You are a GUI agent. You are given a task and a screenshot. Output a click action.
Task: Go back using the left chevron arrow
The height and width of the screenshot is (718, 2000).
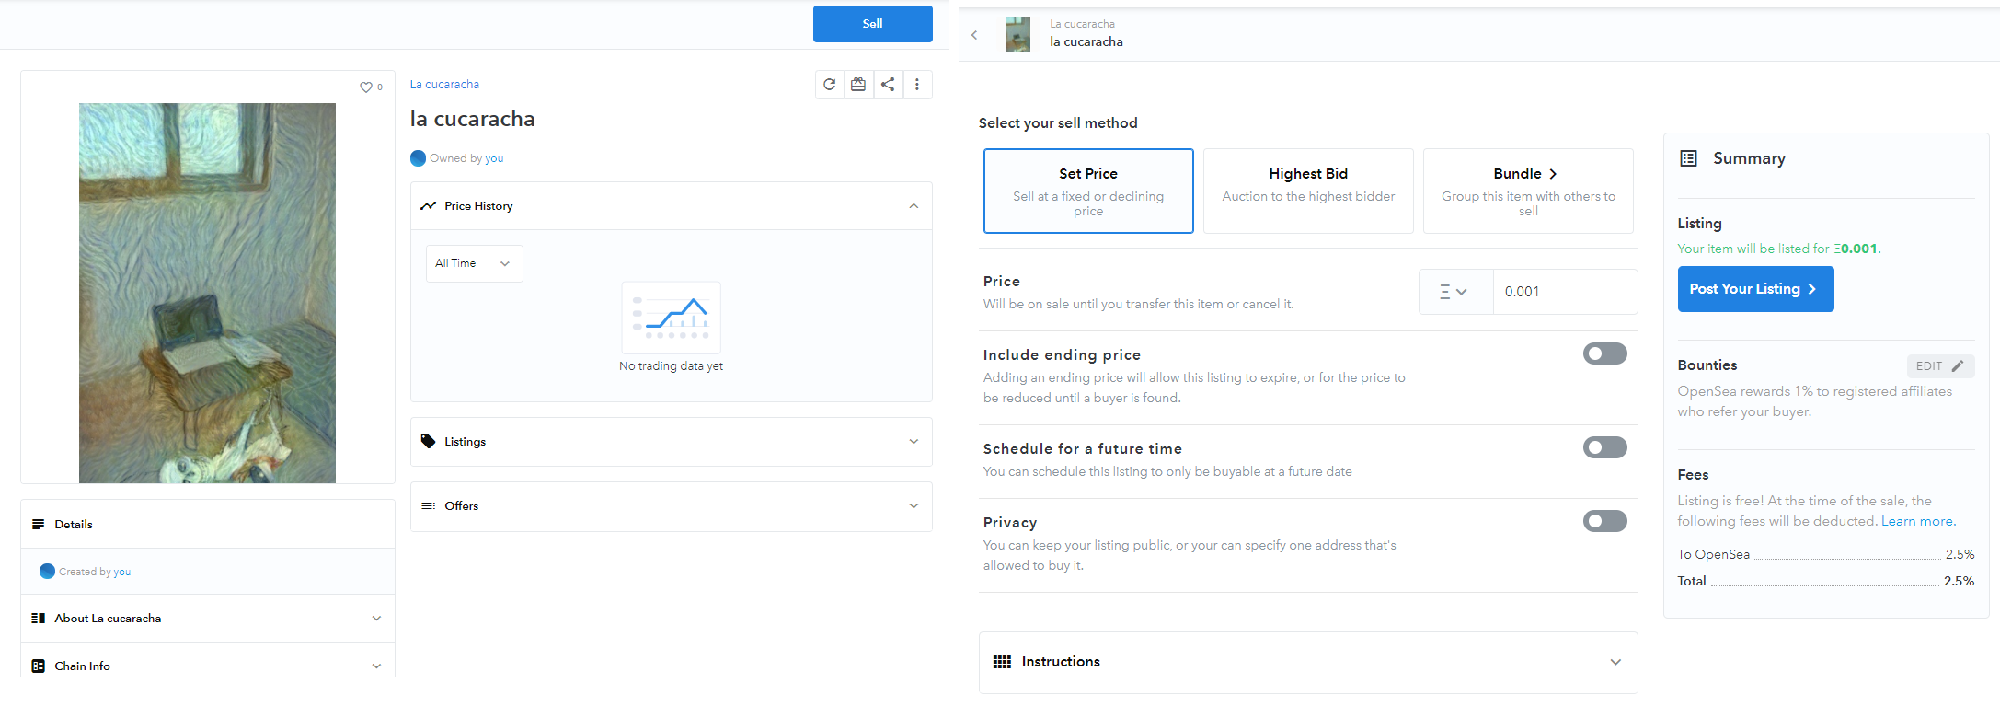click(974, 35)
